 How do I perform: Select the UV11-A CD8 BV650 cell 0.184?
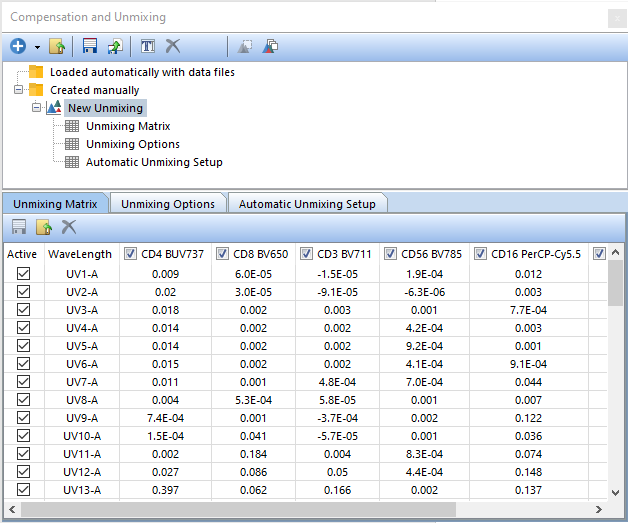(254, 454)
